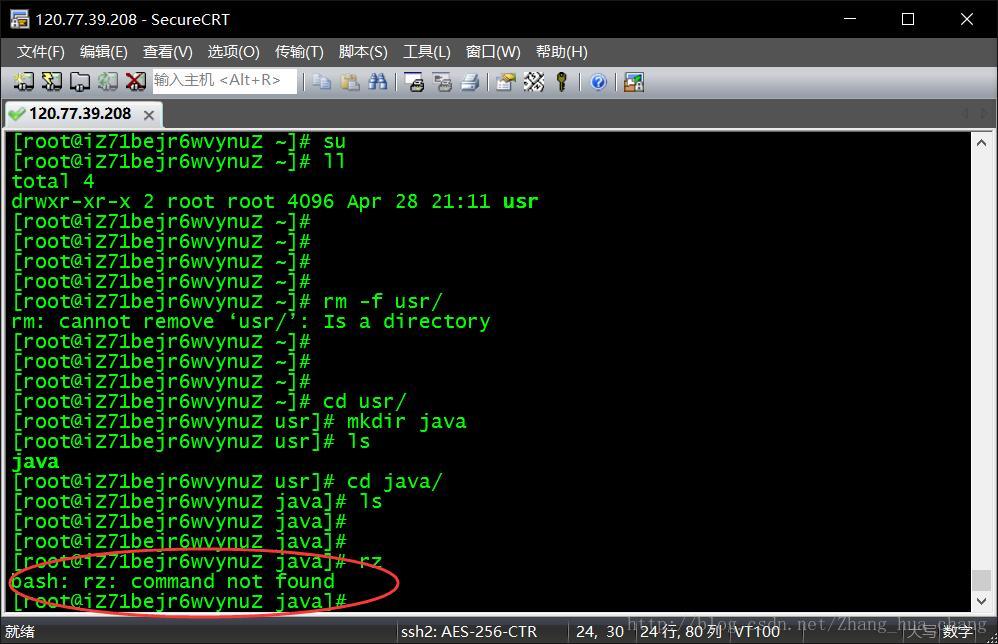Click the Print Screen toolbar icon

coord(414,81)
